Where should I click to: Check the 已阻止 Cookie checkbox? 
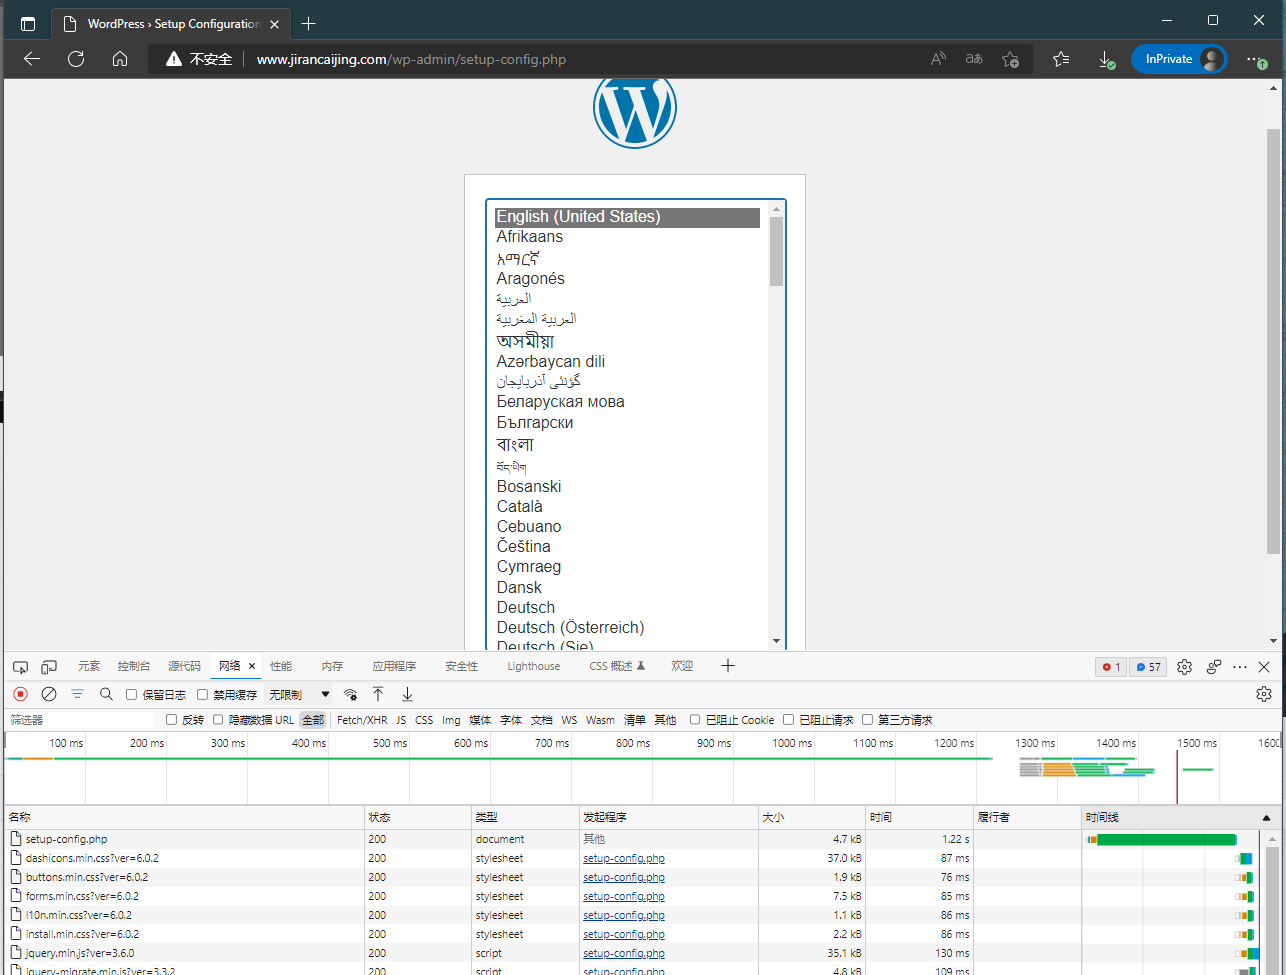point(695,720)
